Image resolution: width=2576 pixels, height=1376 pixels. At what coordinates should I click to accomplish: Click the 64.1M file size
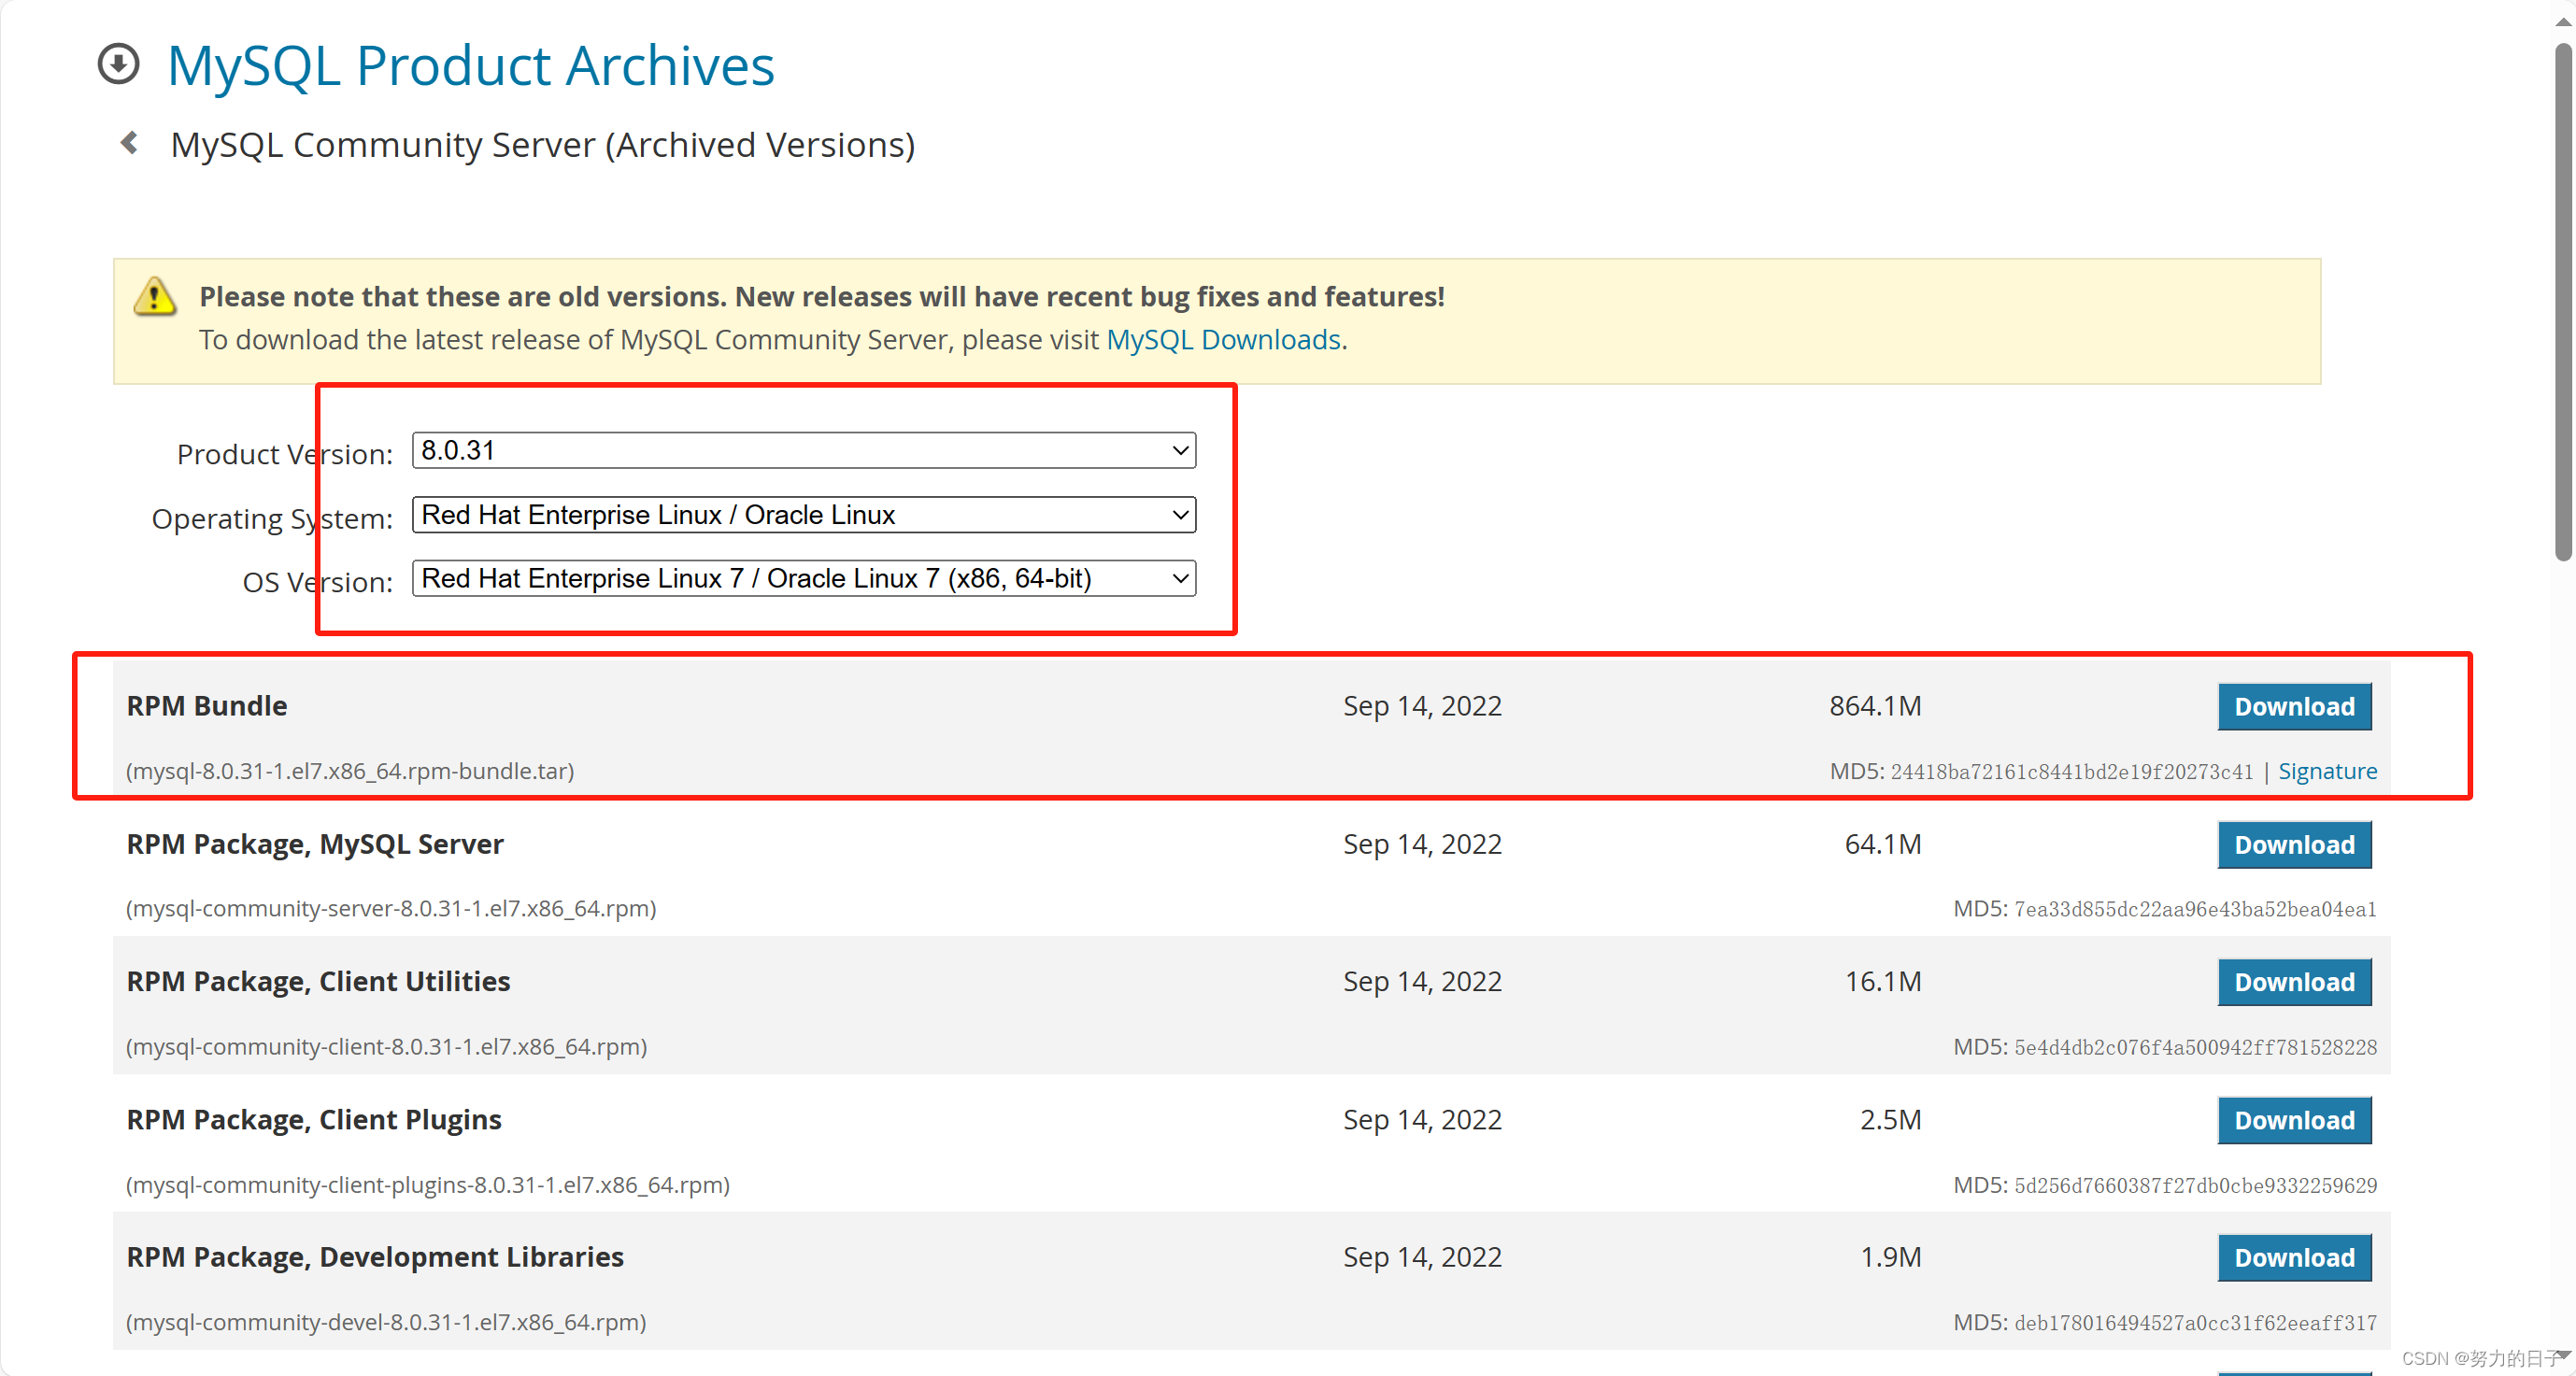click(x=1883, y=845)
